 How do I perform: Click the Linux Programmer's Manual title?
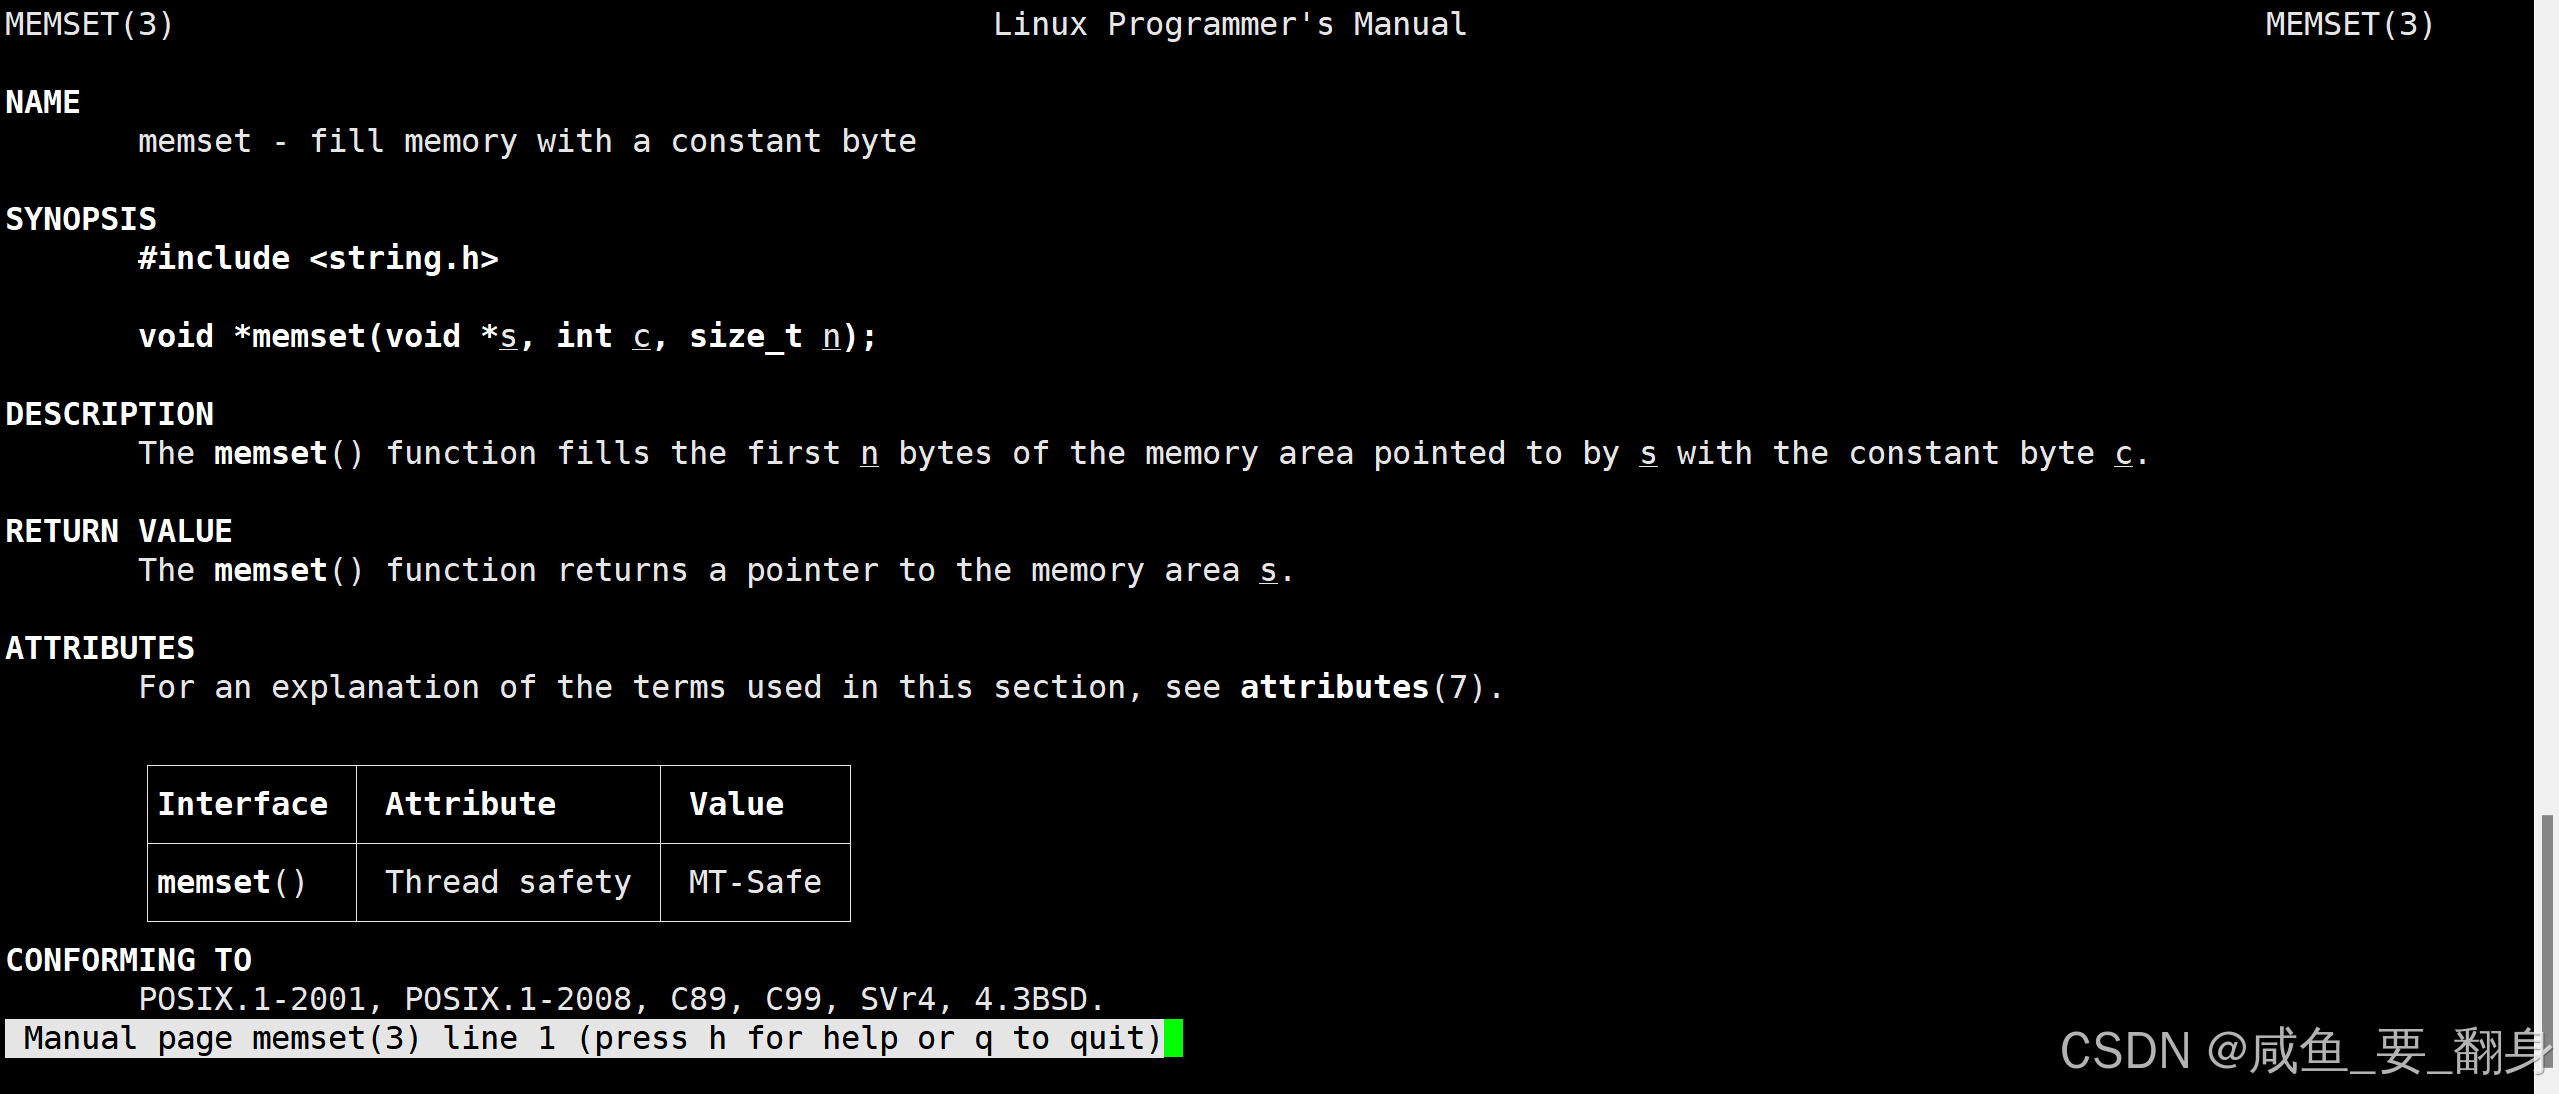coord(1229,24)
